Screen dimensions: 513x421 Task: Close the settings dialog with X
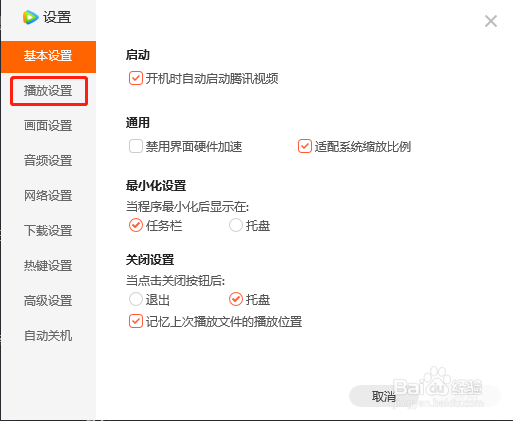[x=491, y=21]
